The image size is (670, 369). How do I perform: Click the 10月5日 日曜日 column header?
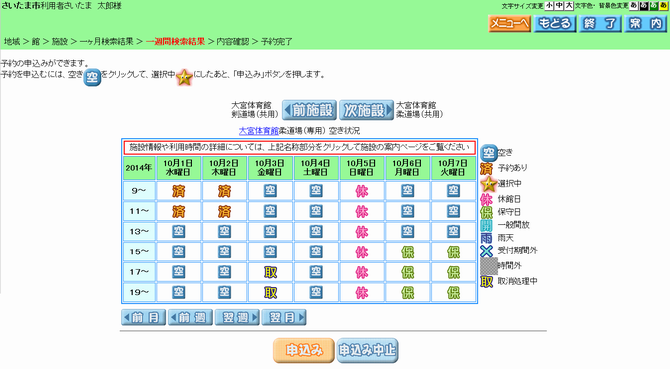(362, 168)
